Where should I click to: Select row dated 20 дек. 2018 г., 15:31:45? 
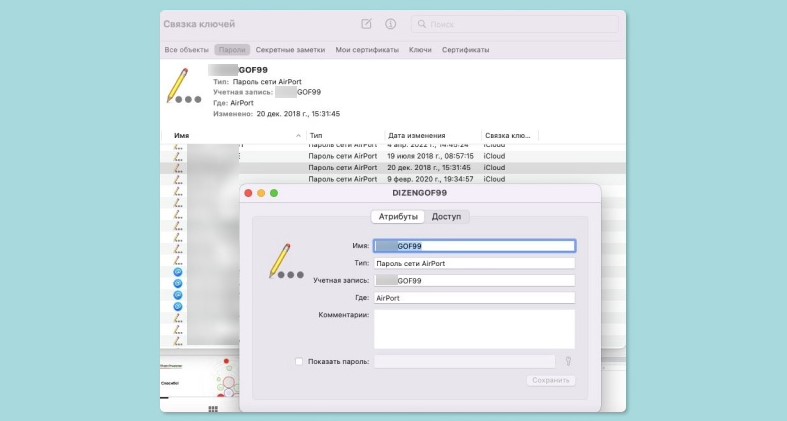point(392,168)
